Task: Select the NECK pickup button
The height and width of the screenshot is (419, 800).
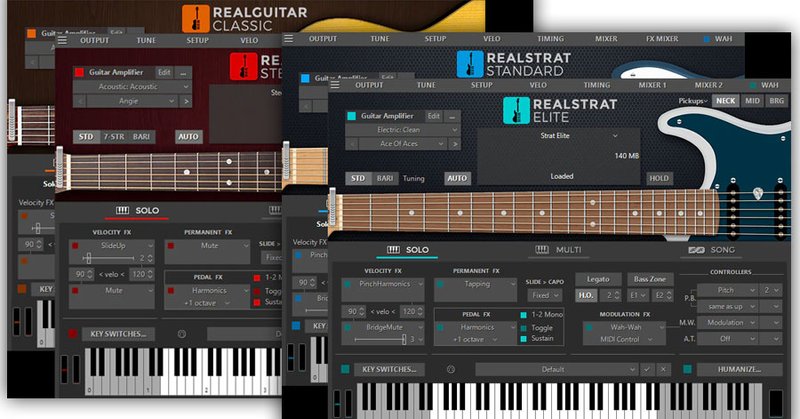Action: click(726, 101)
